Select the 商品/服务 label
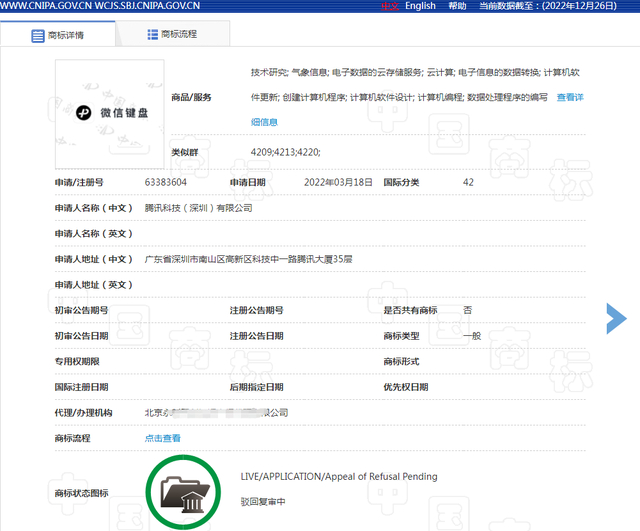 (191, 97)
